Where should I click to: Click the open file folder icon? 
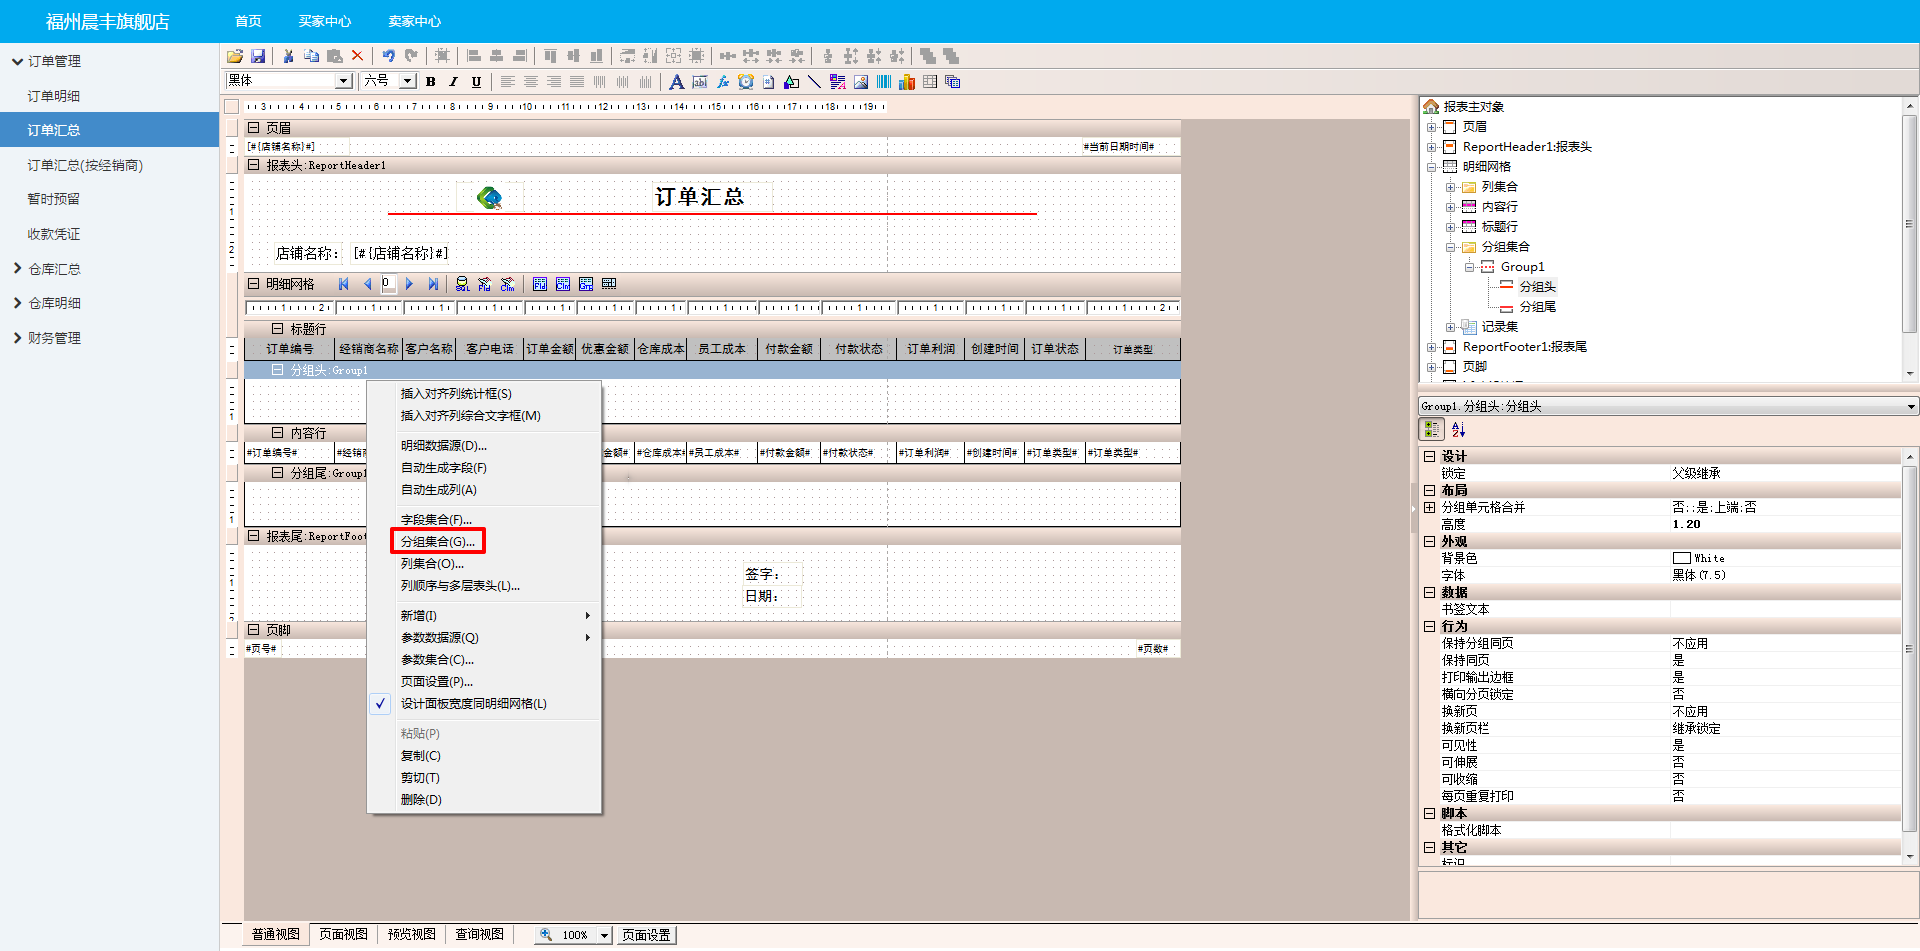tap(235, 56)
